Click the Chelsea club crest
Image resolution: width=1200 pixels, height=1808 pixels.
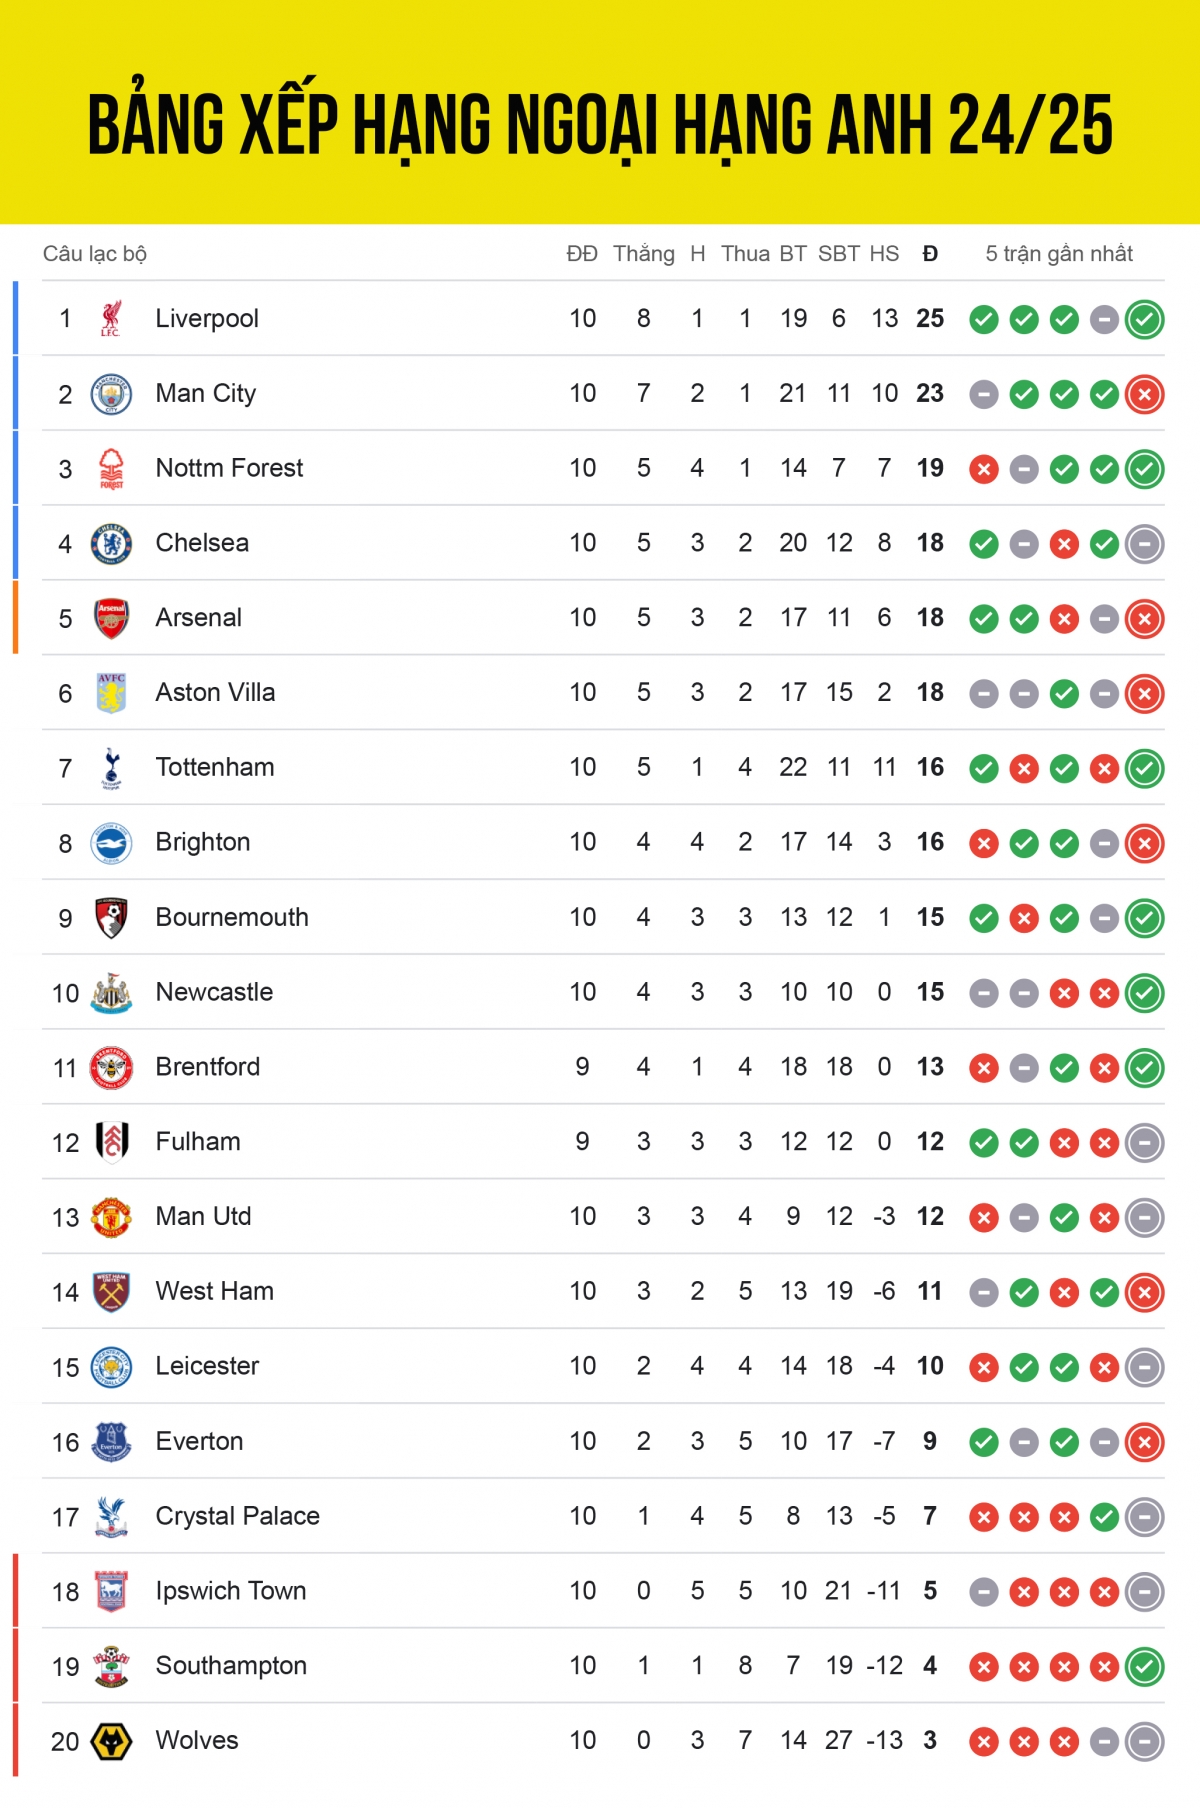(x=111, y=543)
